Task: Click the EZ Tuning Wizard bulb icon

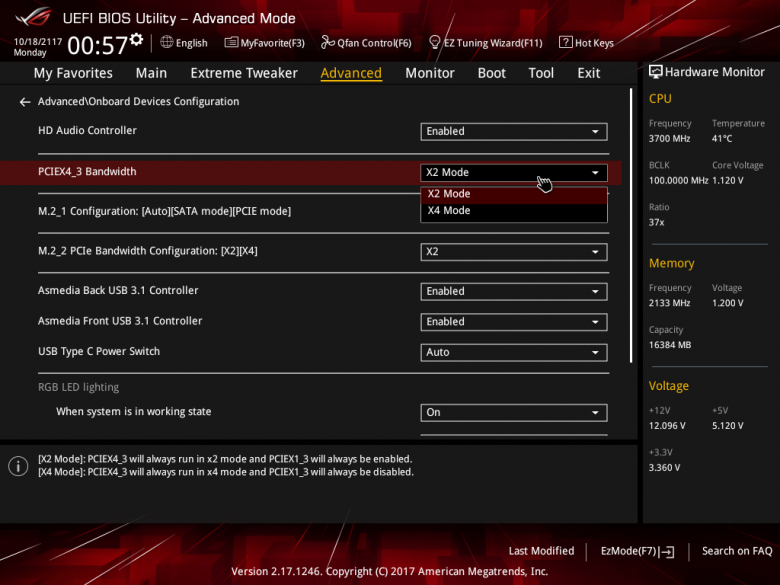Action: pos(434,43)
